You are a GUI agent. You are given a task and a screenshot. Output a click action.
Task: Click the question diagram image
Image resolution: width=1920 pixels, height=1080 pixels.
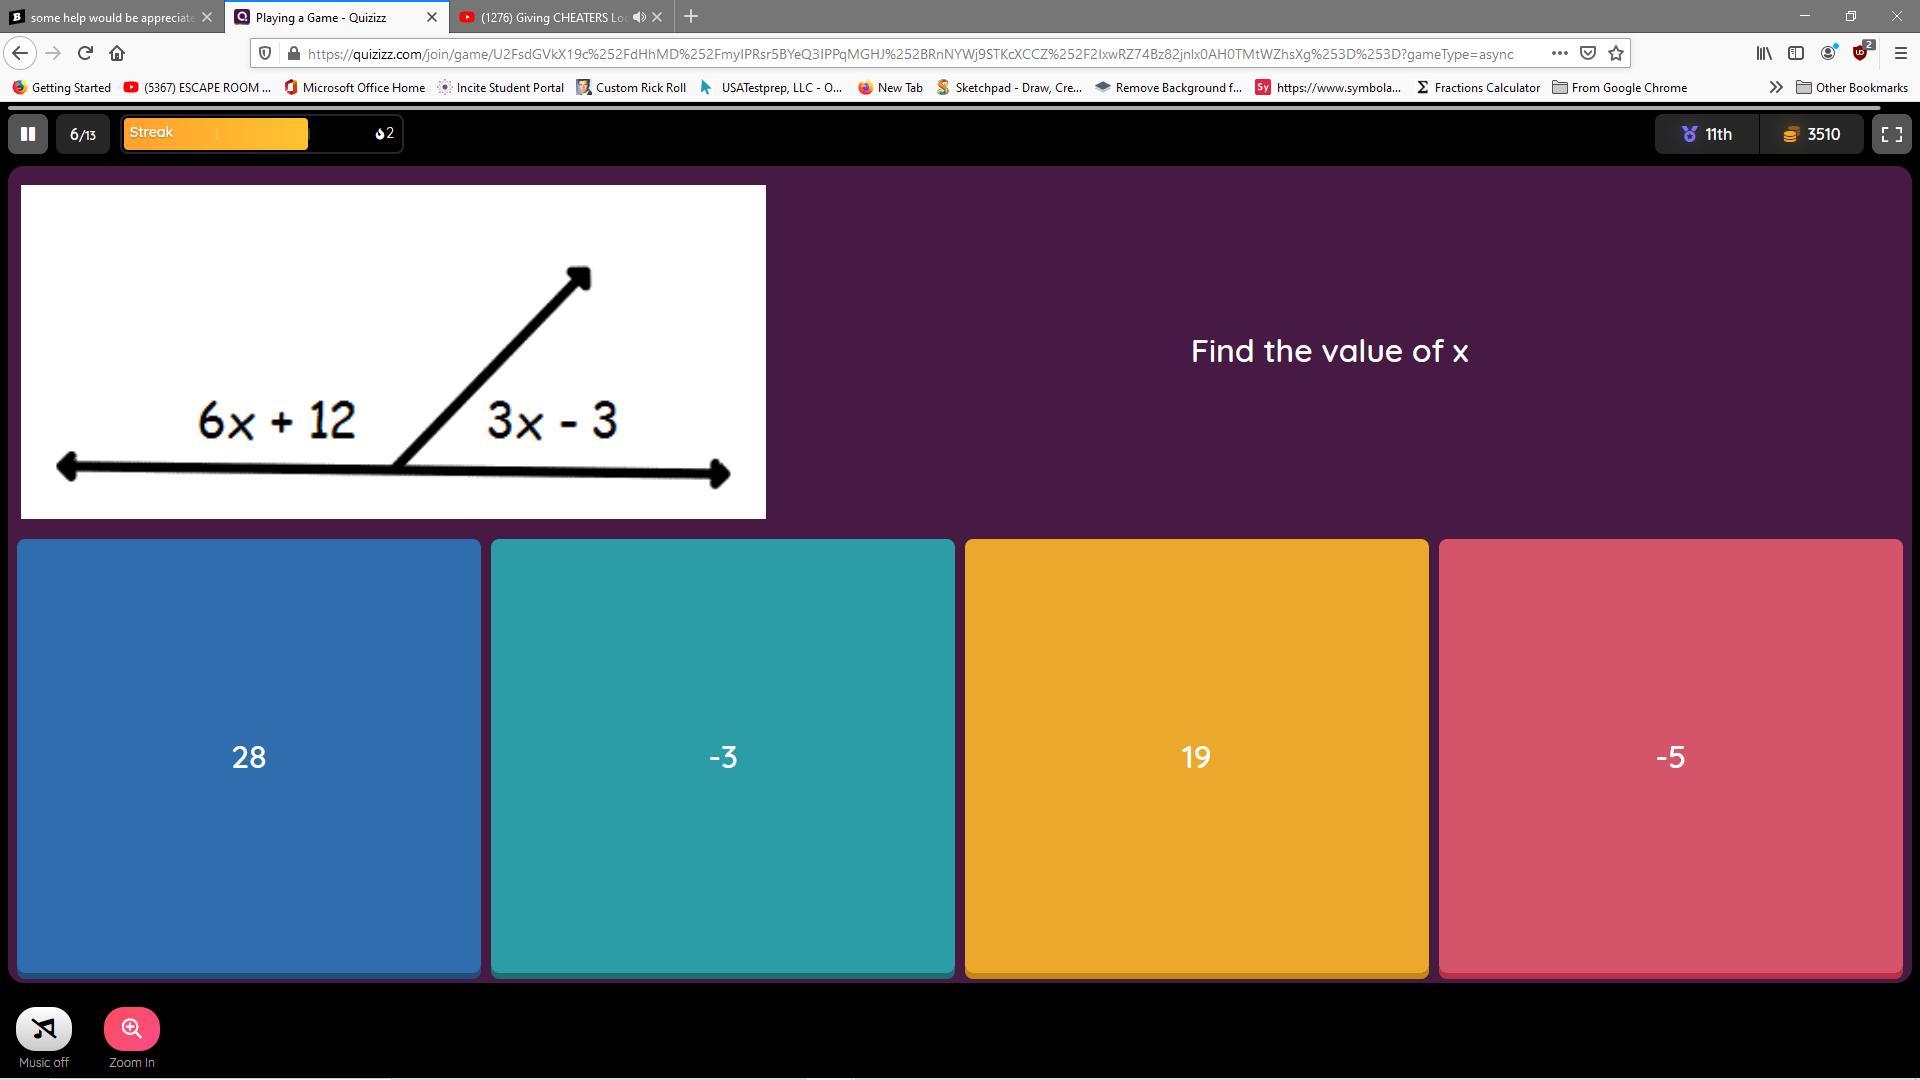[x=393, y=352]
